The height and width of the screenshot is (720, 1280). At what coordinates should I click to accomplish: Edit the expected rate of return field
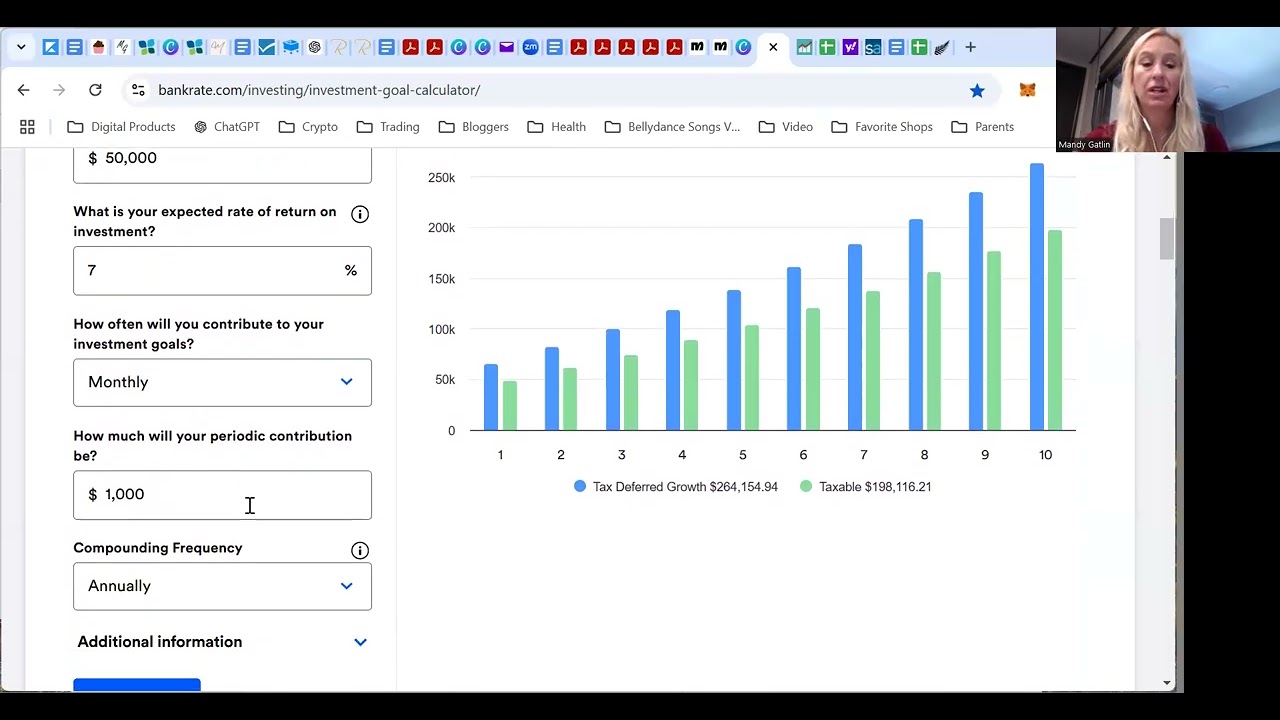pos(222,271)
